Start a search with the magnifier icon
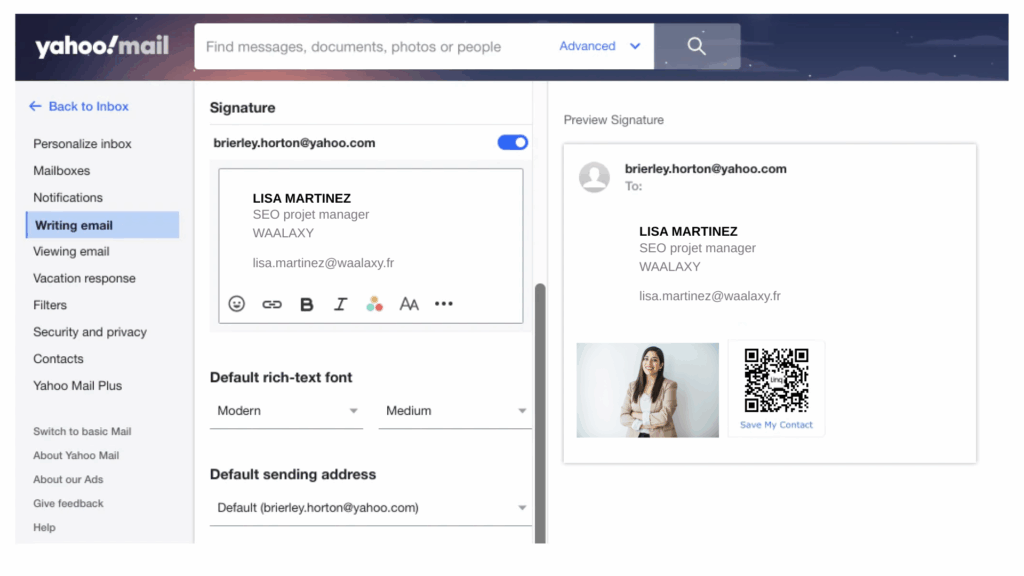The height and width of the screenshot is (576, 1024). click(x=695, y=45)
